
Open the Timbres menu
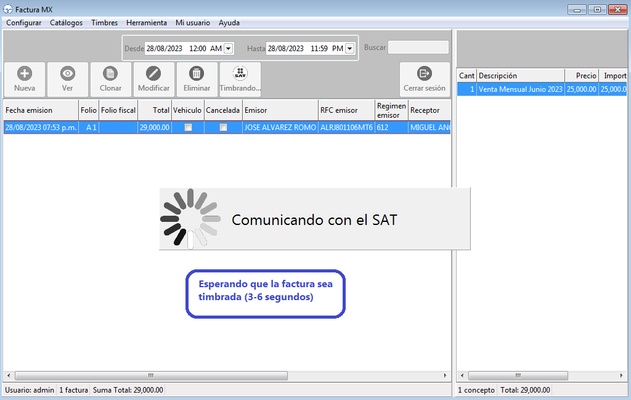pos(104,23)
